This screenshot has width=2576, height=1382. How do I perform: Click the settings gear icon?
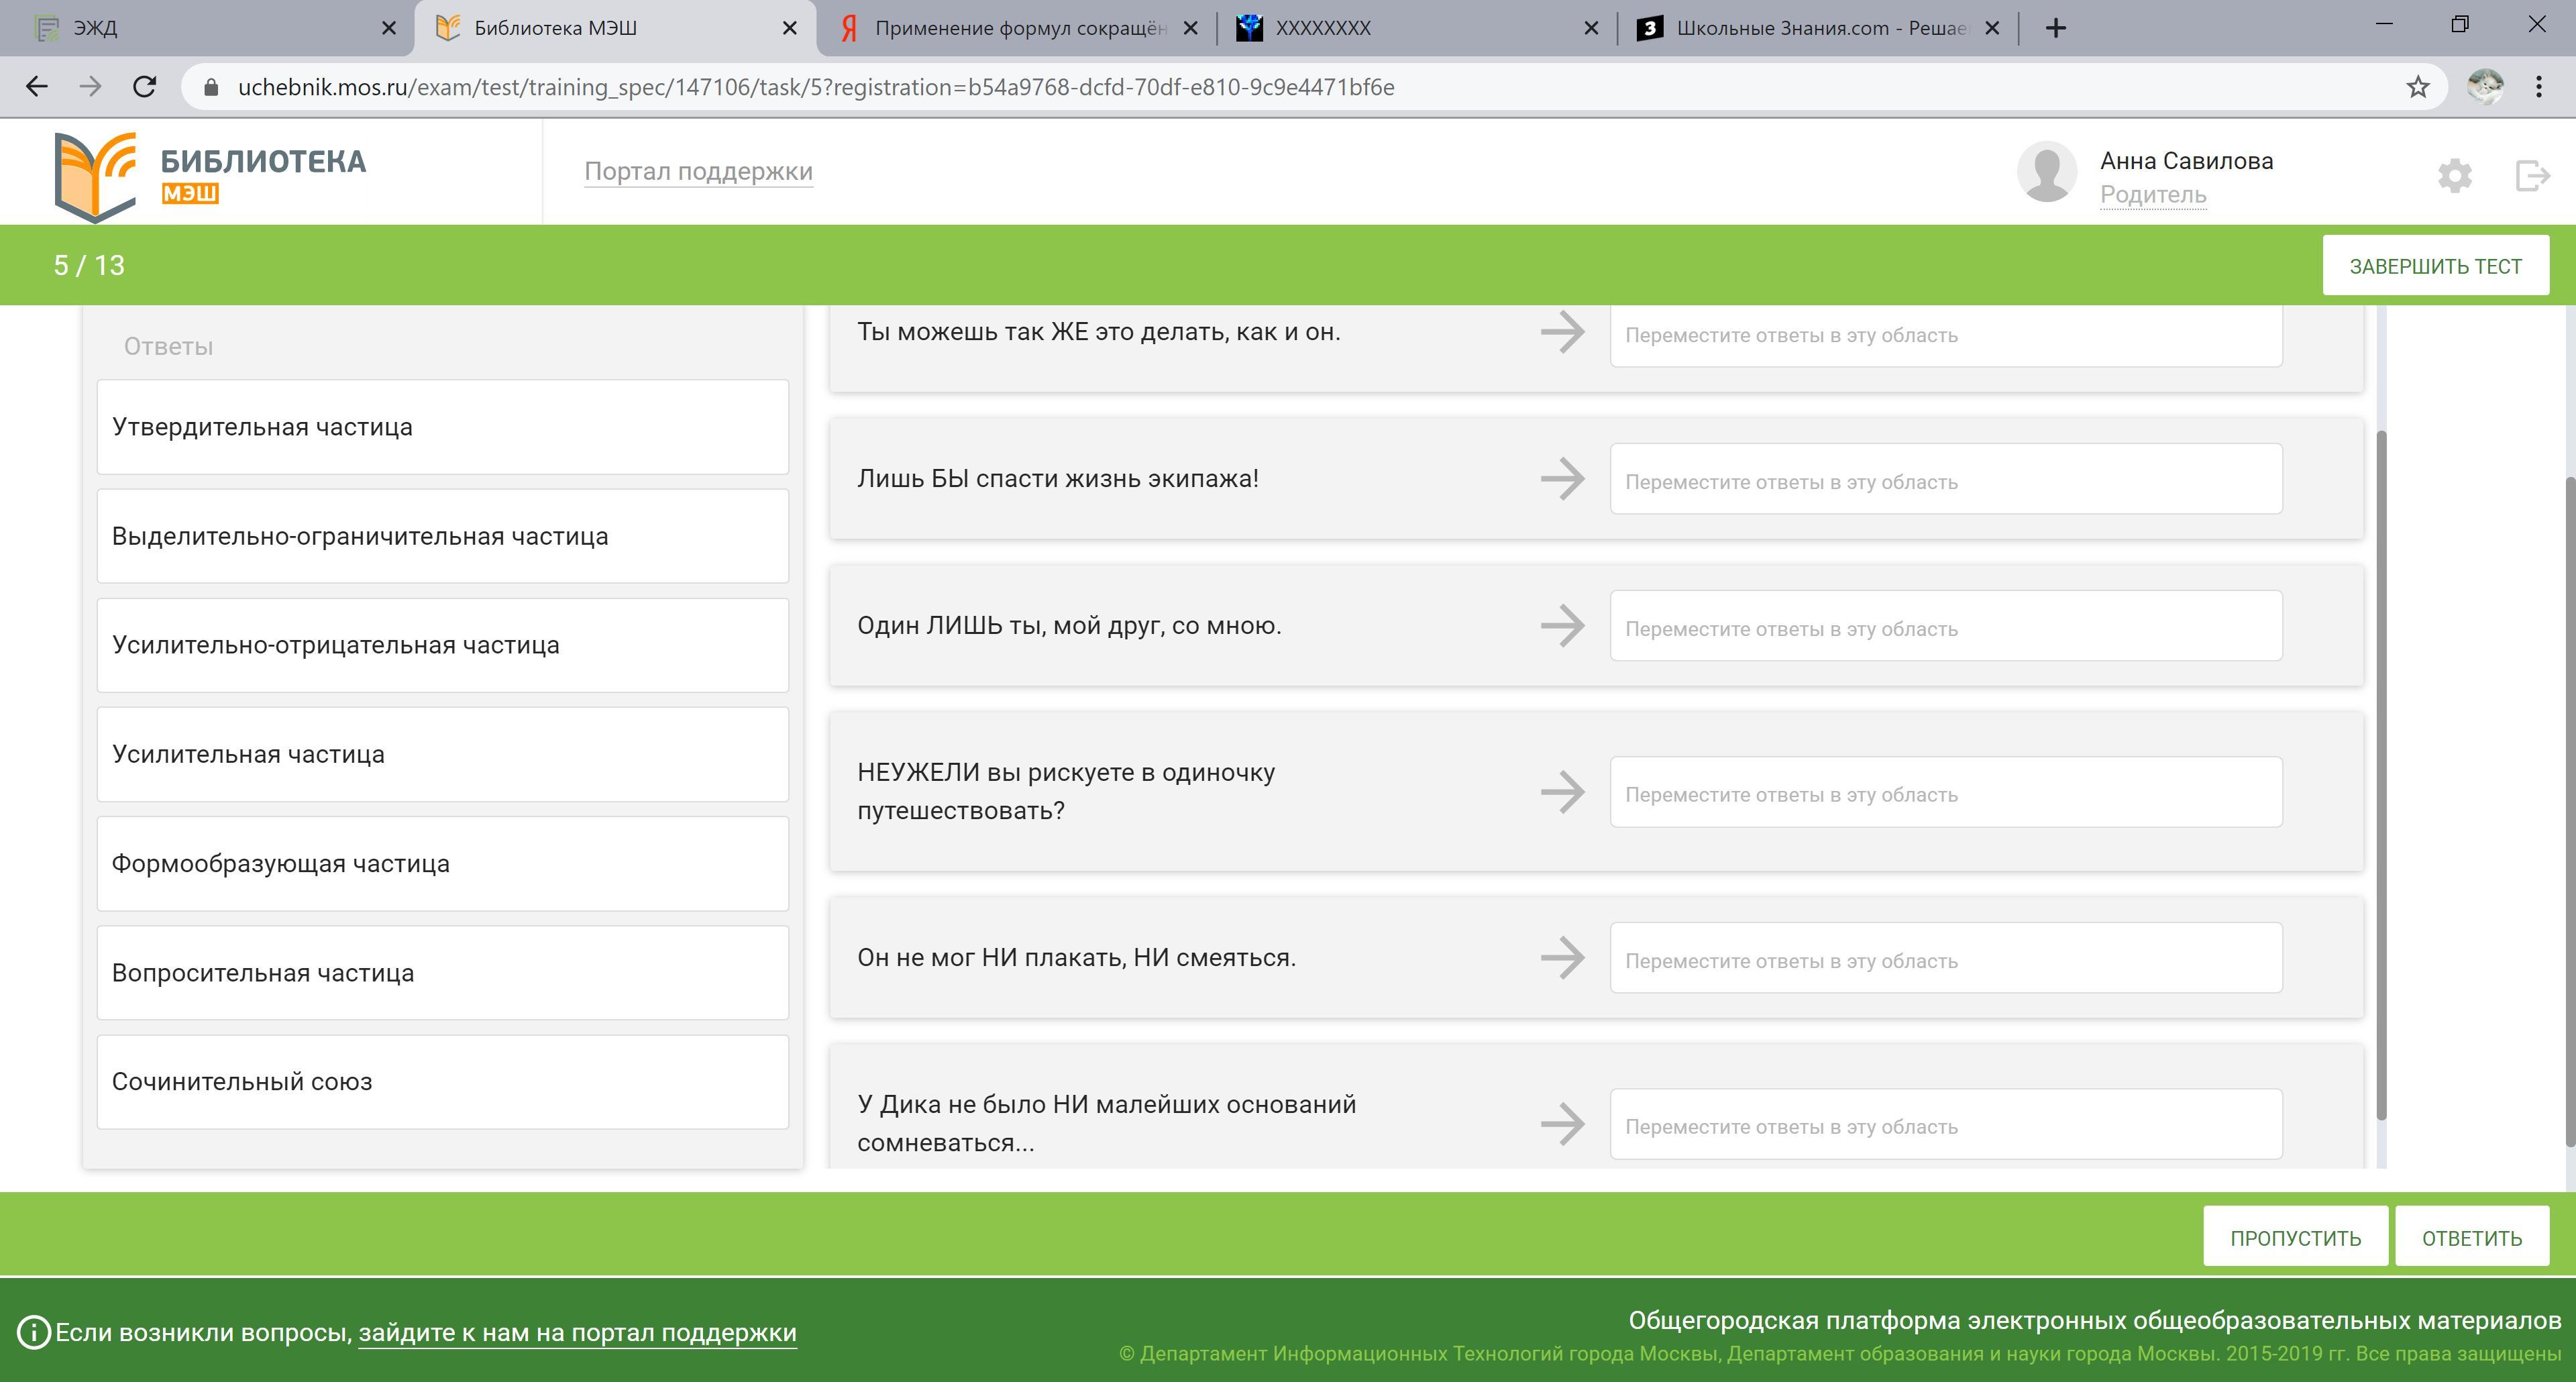click(x=2454, y=176)
